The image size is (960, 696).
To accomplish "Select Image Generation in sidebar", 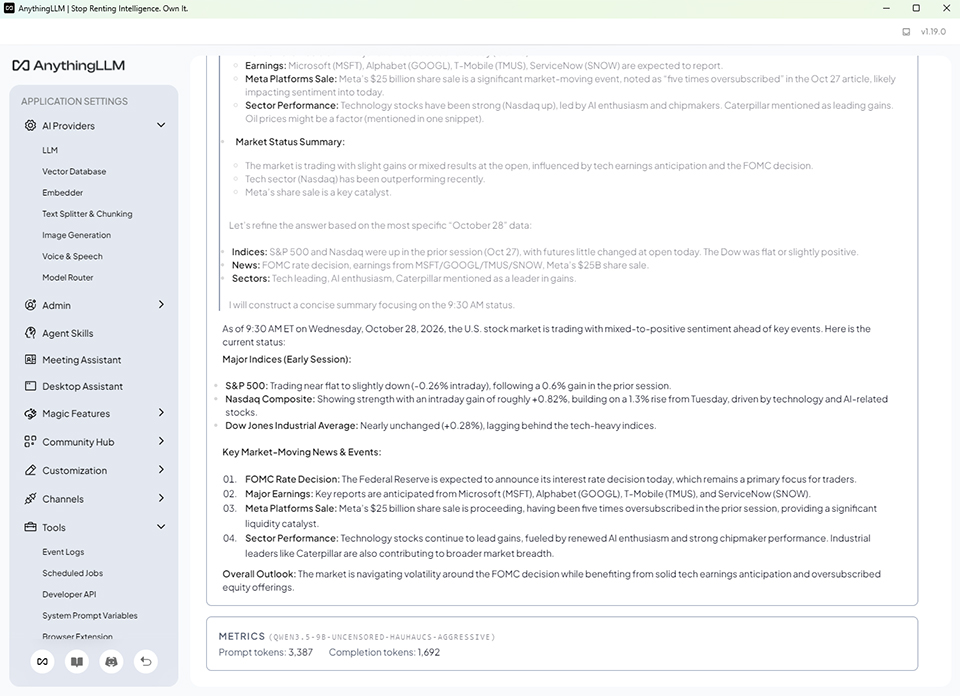I will (77, 235).
